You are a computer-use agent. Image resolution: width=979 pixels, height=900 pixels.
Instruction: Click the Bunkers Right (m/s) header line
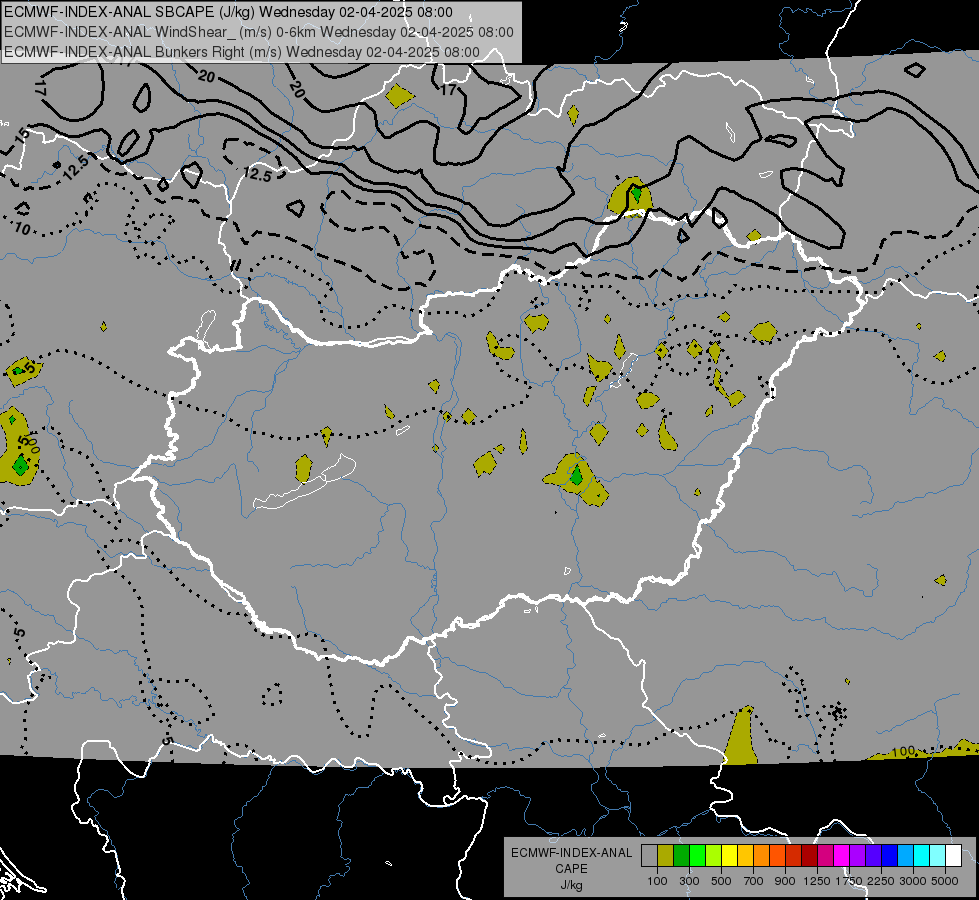[x=242, y=52]
